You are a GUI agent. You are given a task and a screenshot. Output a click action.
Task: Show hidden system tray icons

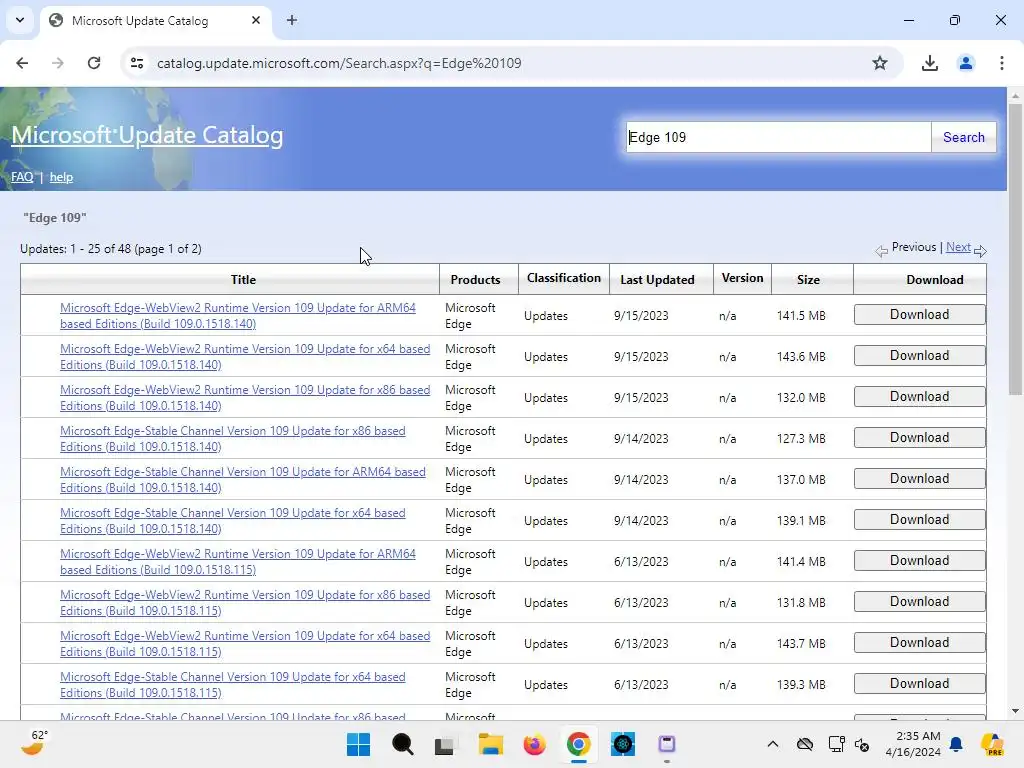(x=773, y=744)
